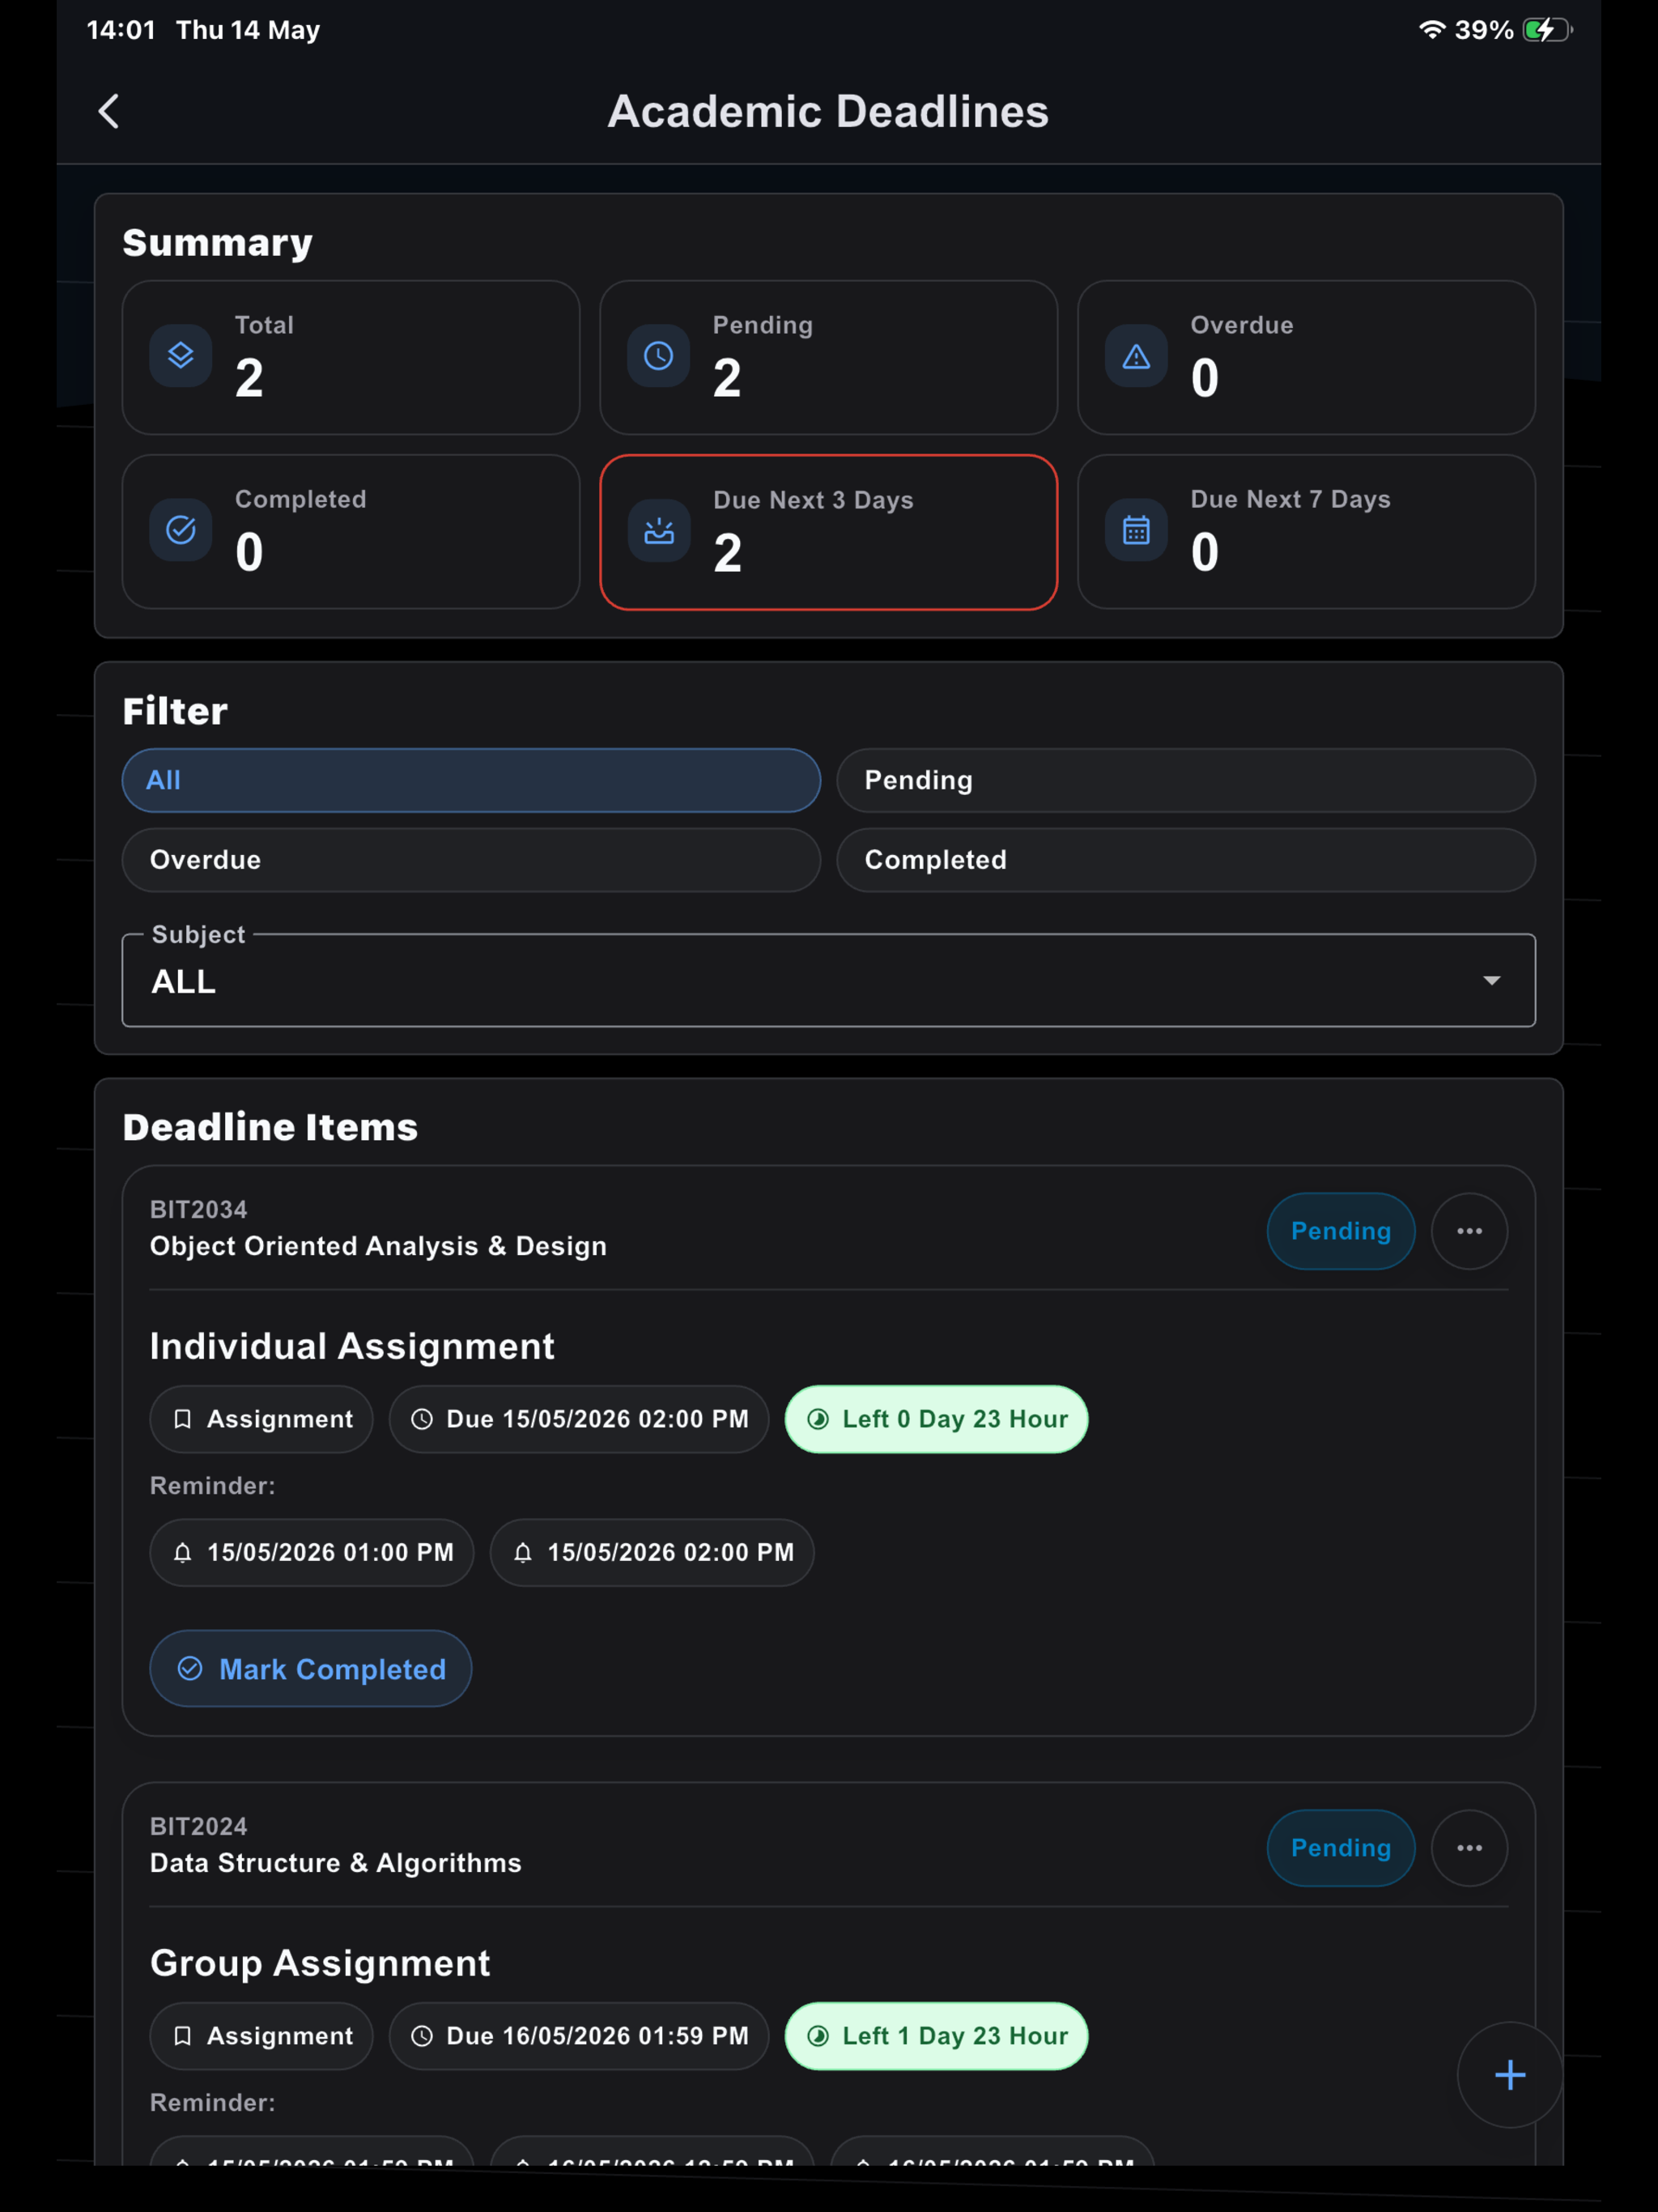The height and width of the screenshot is (2212, 1658).
Task: Tap the Overdue warning triangle icon
Action: coord(1136,356)
